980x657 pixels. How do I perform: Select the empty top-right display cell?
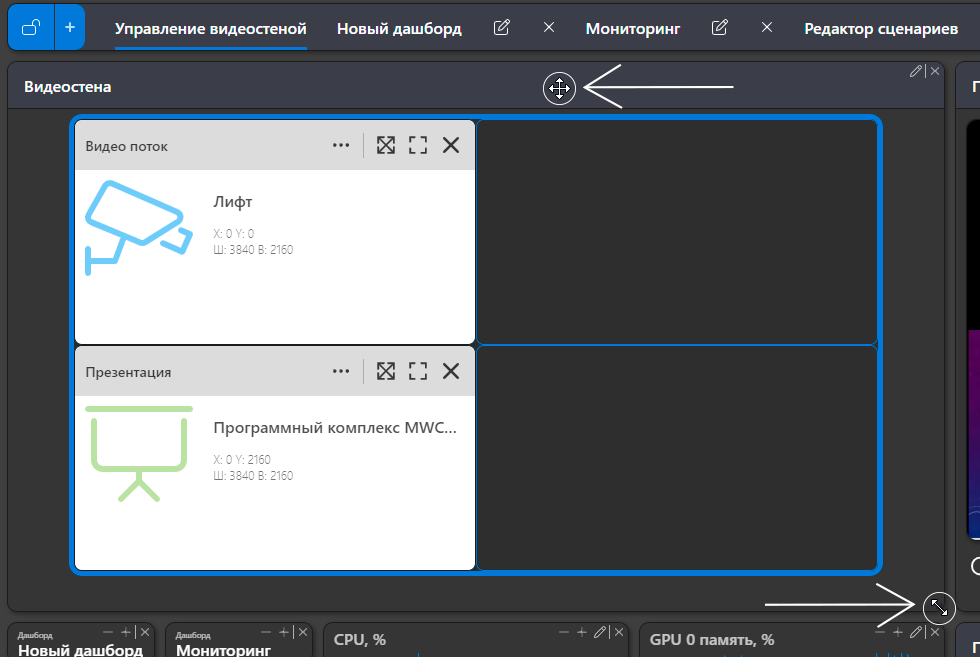[677, 232]
